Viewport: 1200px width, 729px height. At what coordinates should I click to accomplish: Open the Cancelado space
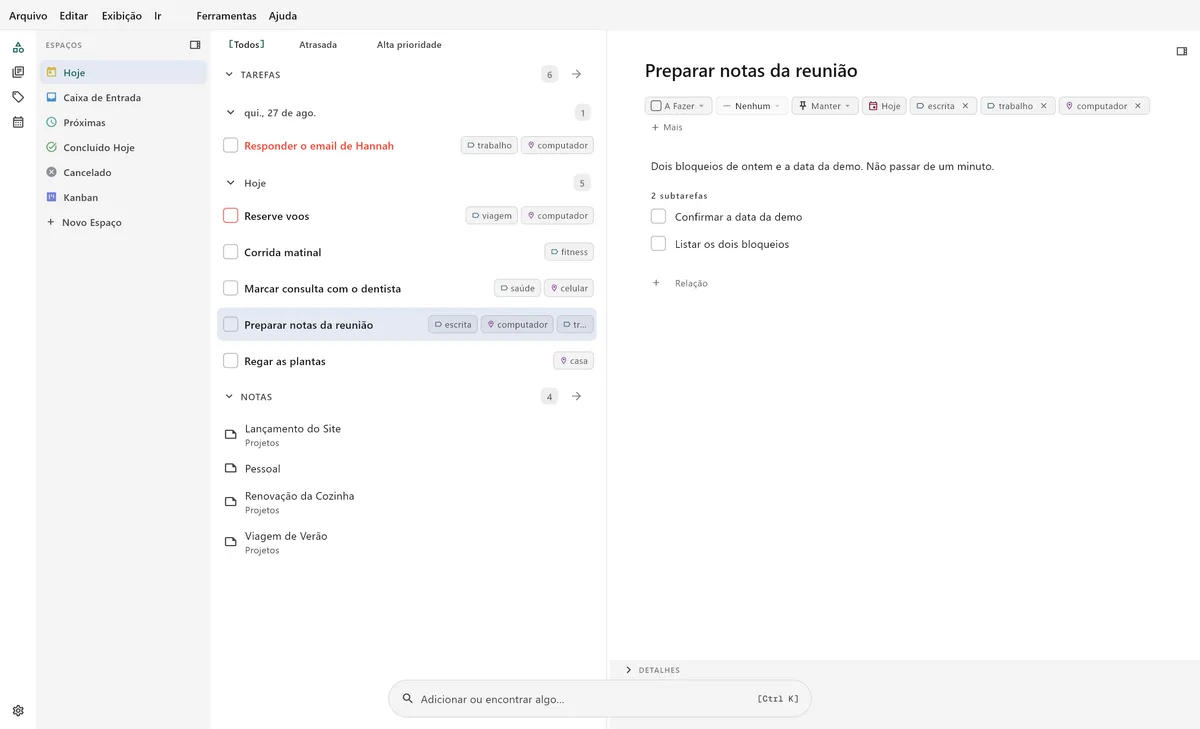(123, 172)
